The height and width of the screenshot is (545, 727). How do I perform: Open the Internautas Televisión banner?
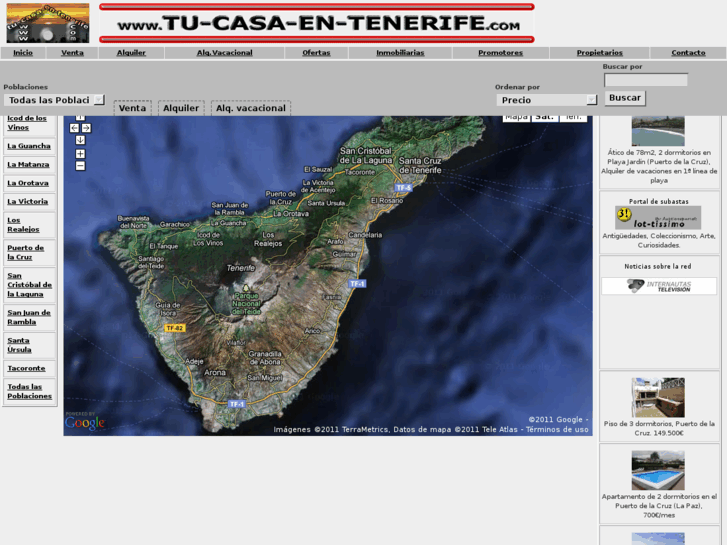(659, 286)
